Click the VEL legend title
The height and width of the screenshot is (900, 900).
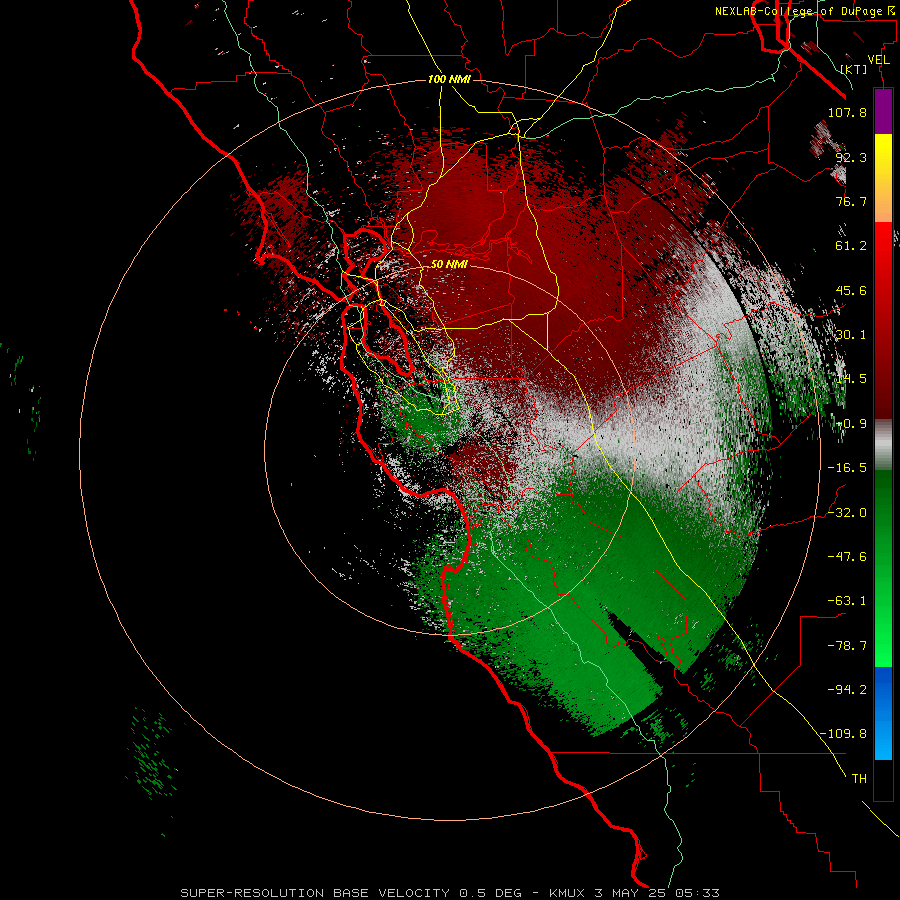coord(878,60)
